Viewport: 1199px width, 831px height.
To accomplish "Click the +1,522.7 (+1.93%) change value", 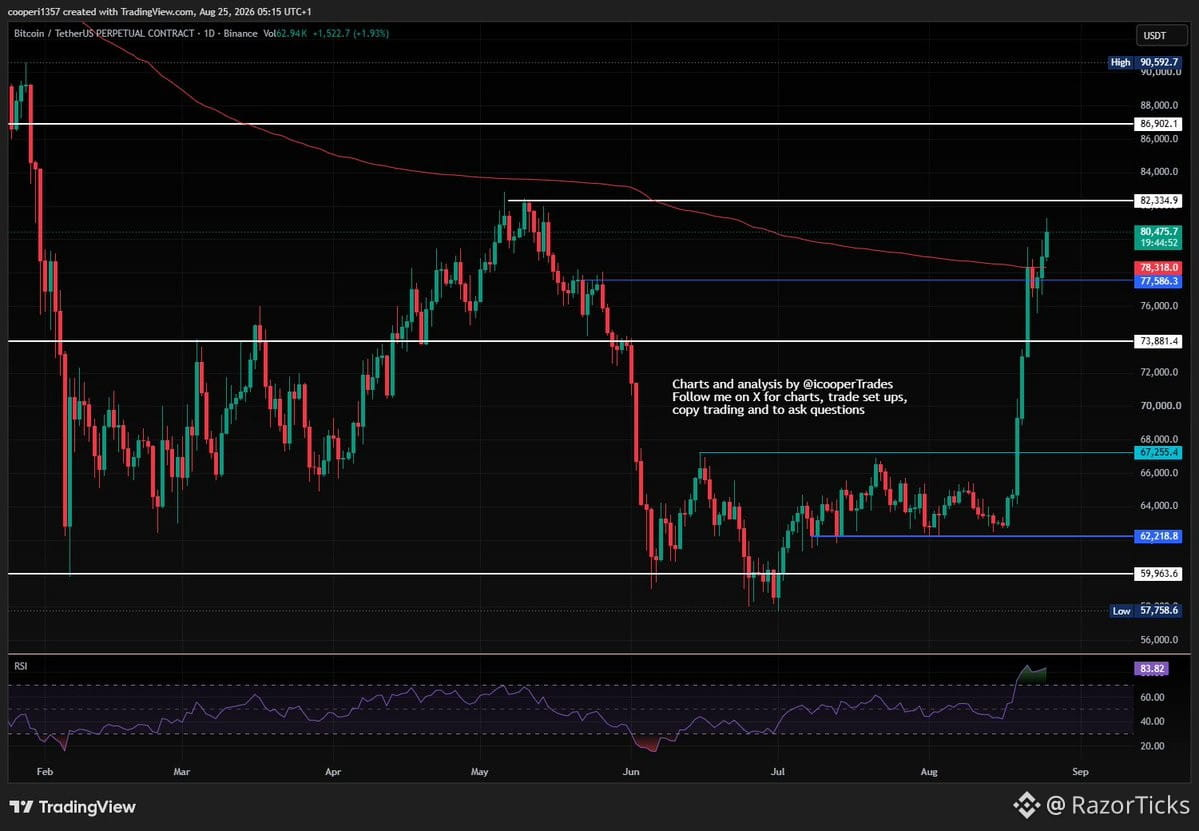I will click(x=351, y=34).
